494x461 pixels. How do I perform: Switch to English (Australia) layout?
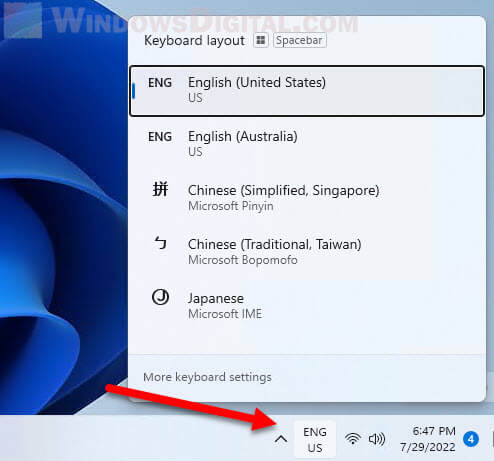pyautogui.click(x=307, y=144)
